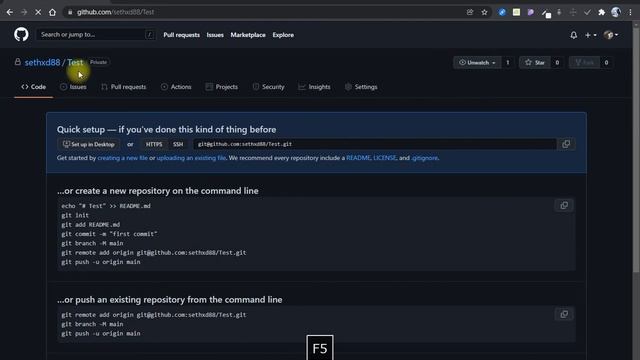Open the GitHub user avatar menu
640x360 pixels.
click(x=611, y=35)
